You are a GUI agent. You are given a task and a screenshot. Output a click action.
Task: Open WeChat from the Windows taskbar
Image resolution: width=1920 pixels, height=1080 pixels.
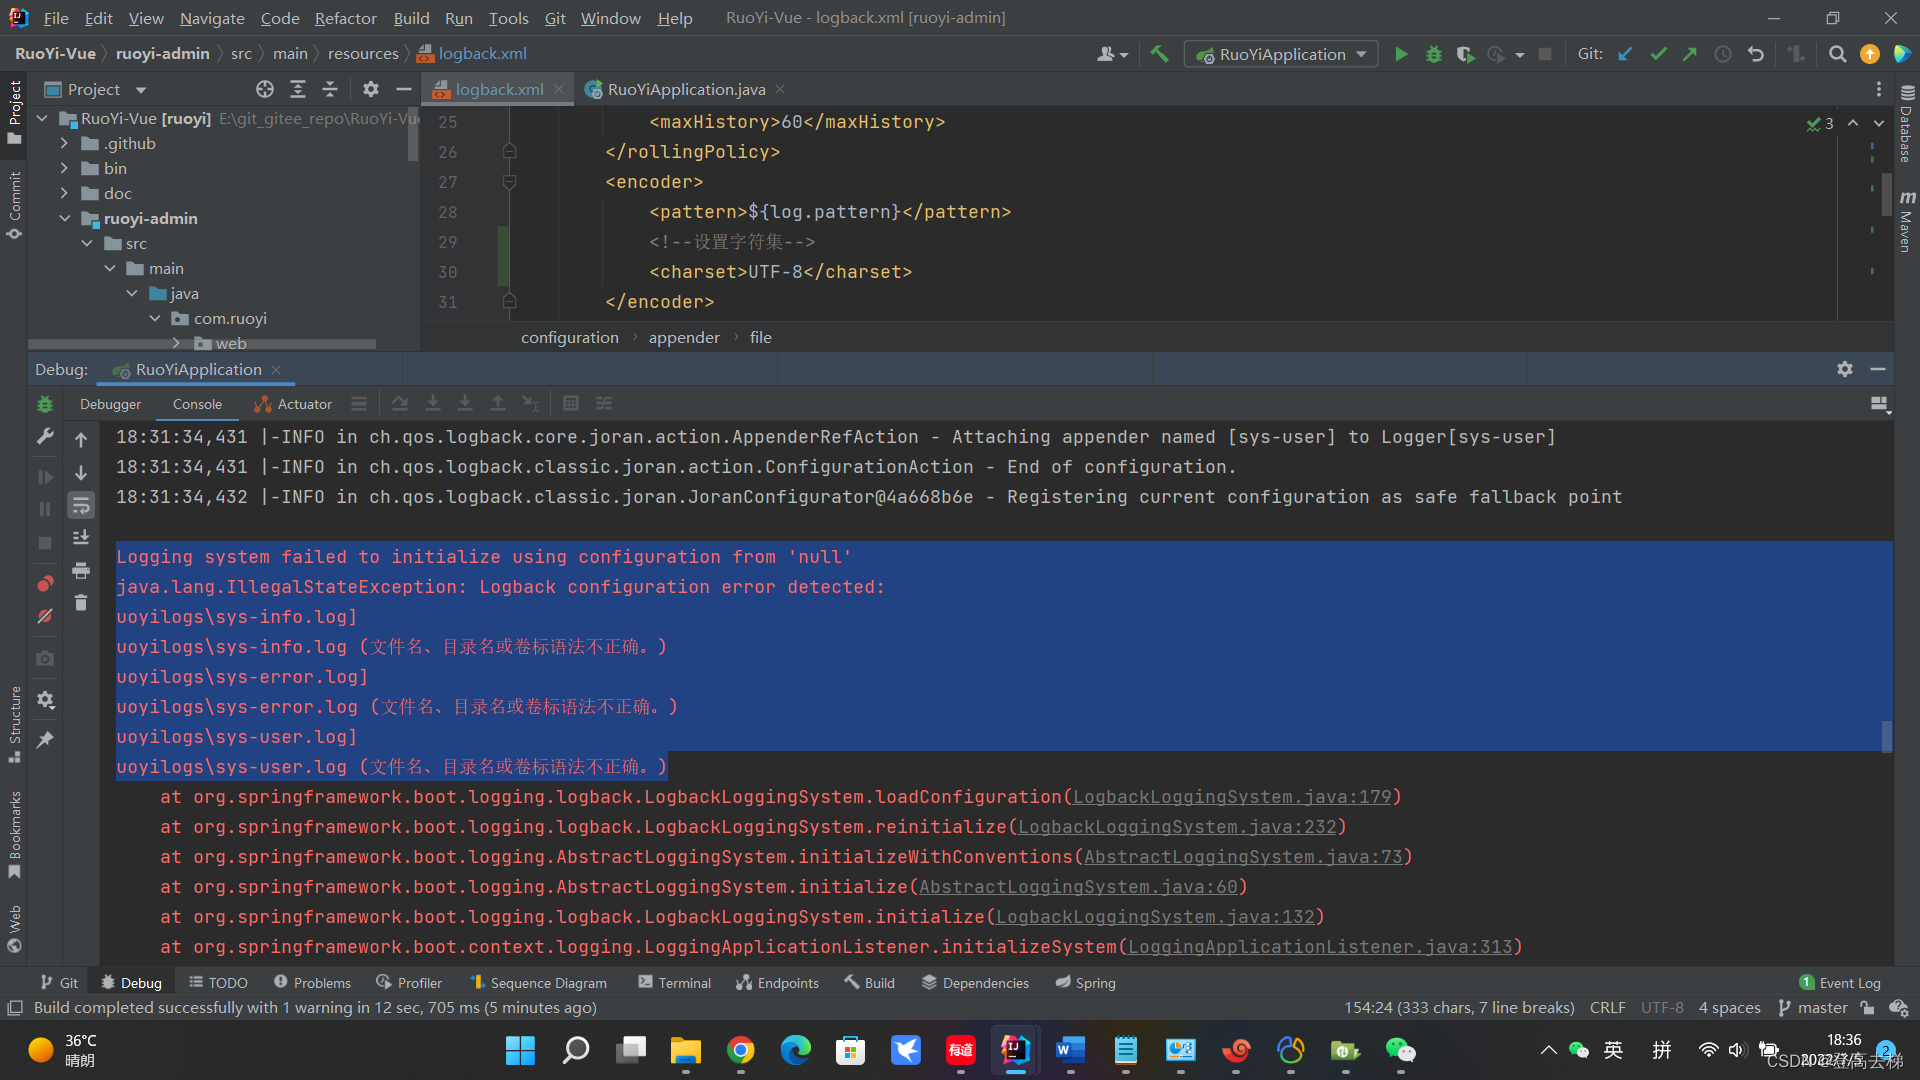coord(1400,1050)
